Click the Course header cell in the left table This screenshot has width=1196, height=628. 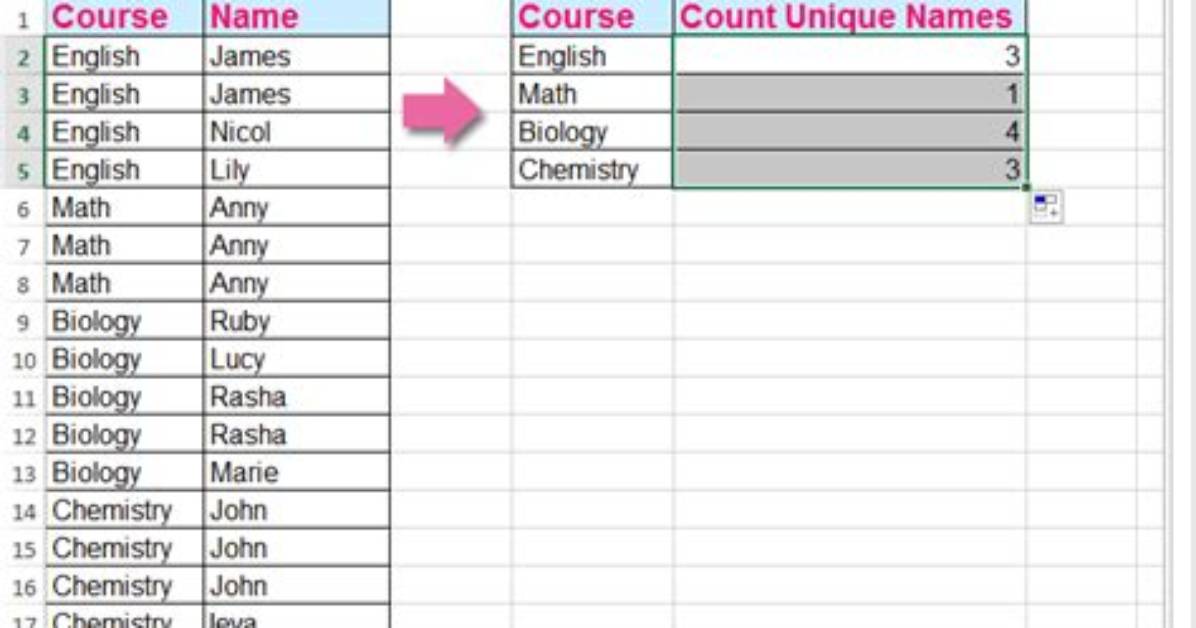pos(124,17)
